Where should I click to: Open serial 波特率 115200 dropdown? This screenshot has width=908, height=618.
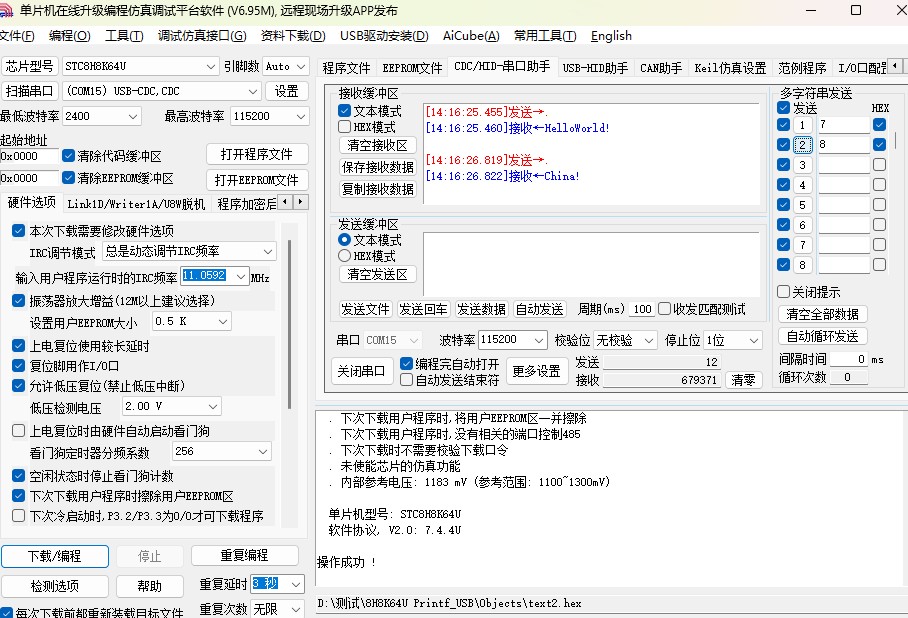click(539, 341)
